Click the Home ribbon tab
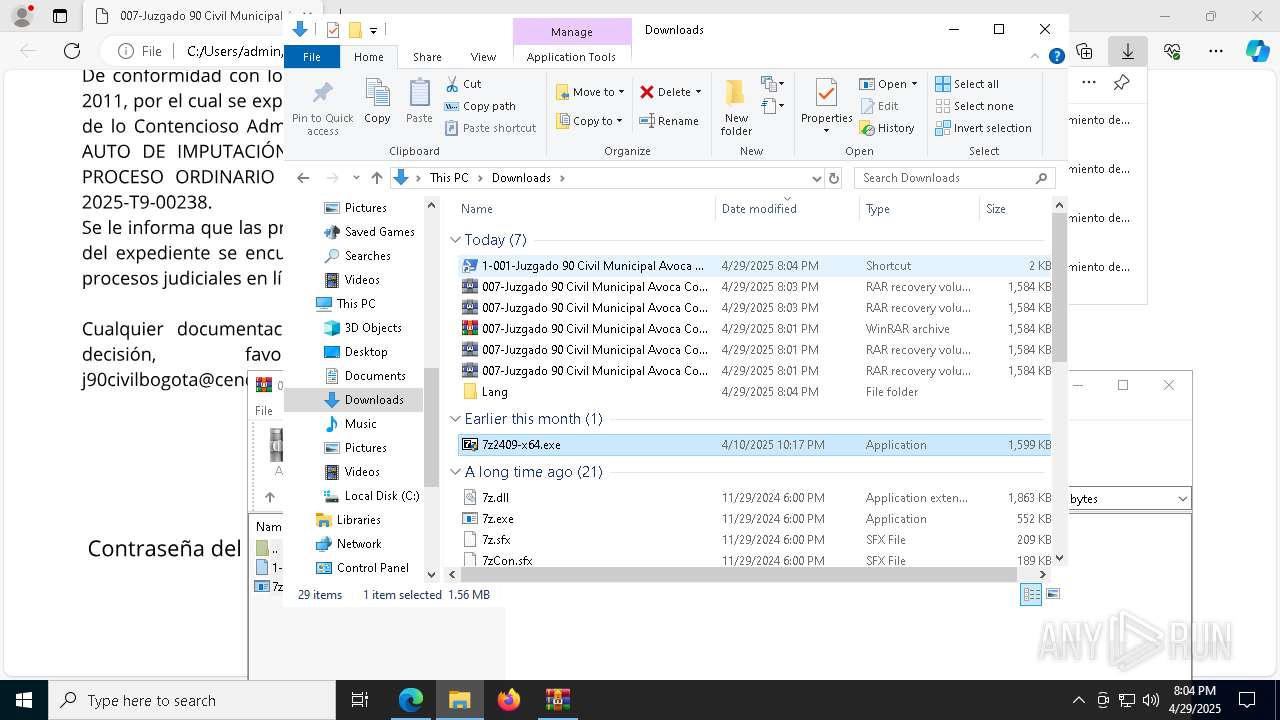Screen dimensions: 1280x720 point(368,57)
